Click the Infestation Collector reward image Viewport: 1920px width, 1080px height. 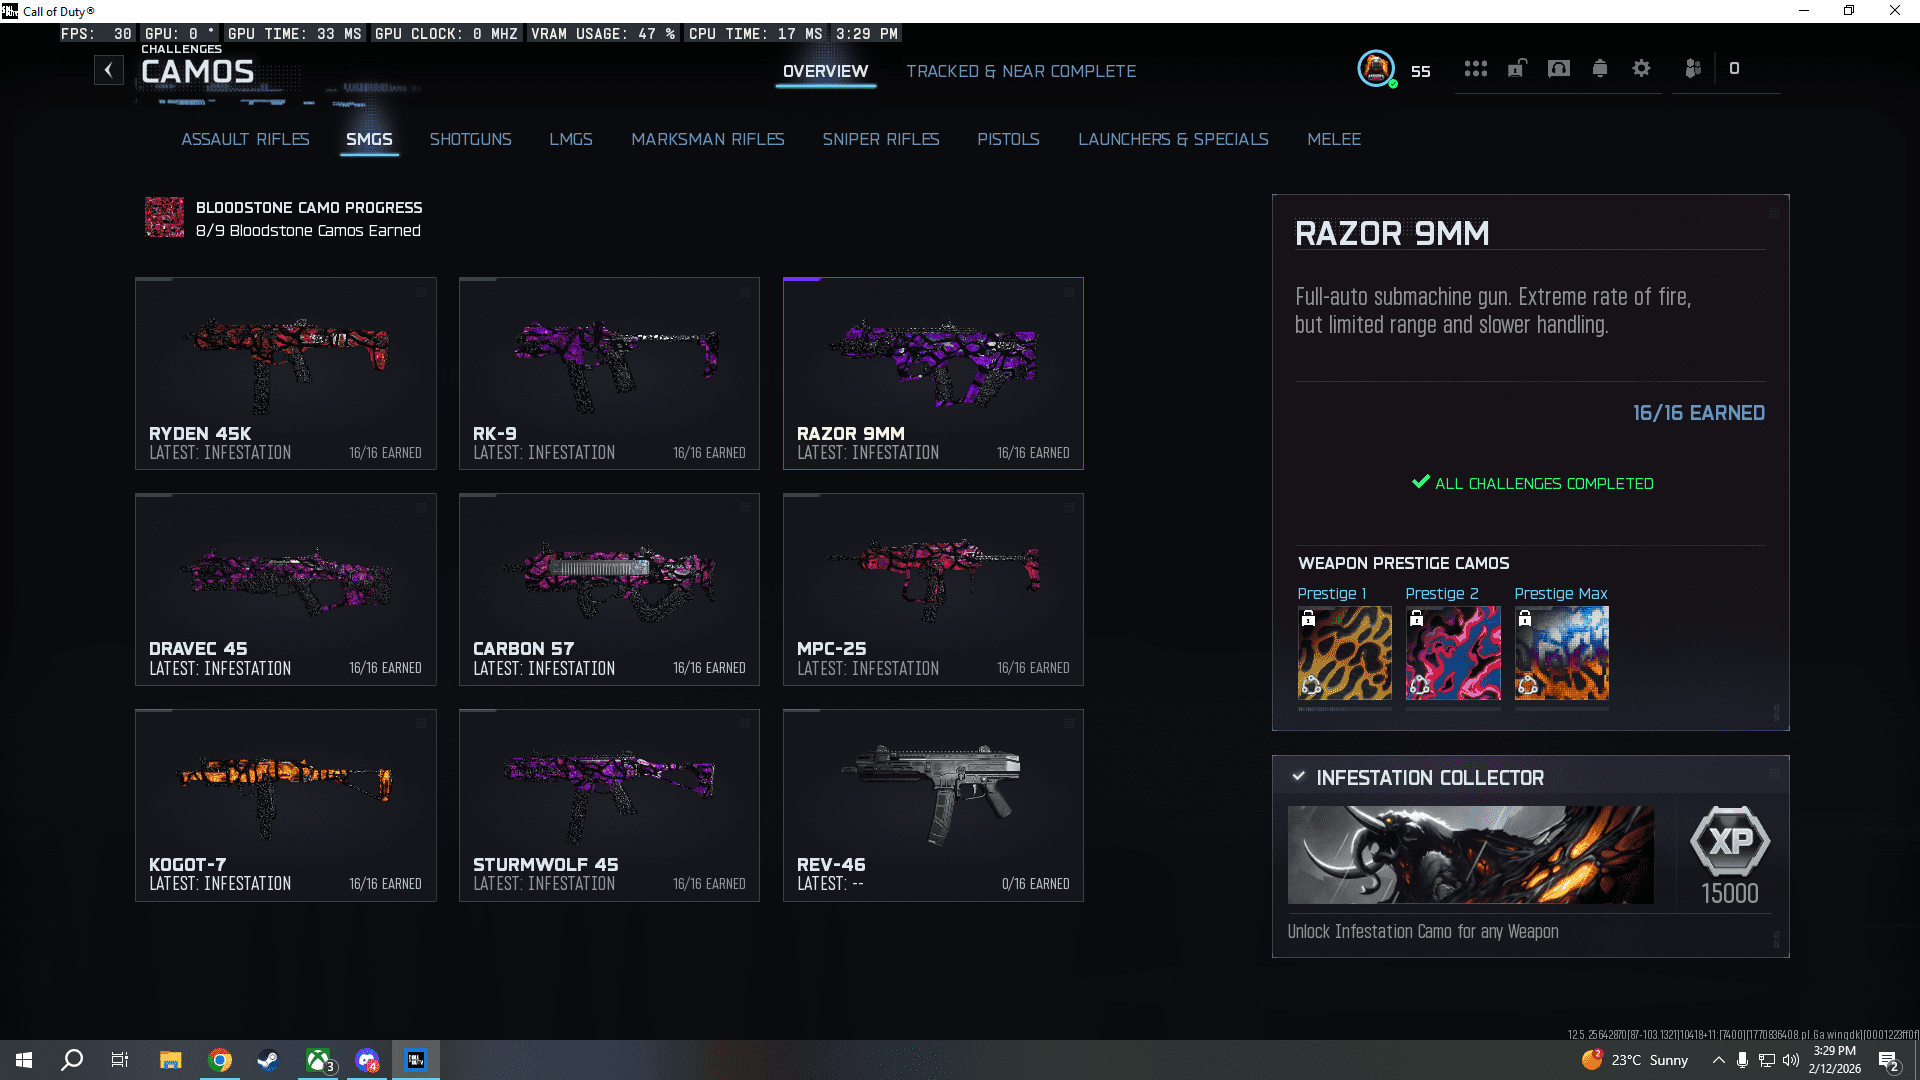pos(1470,855)
